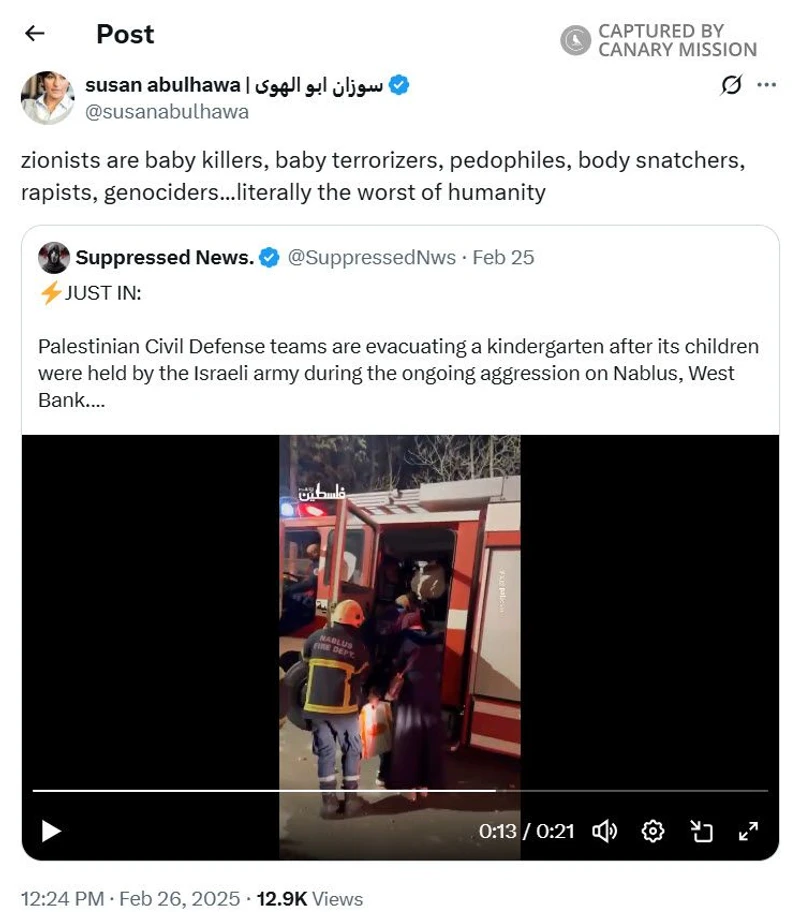Open the @susanabulhawa handle link
This screenshot has width=800, height=922.
pos(167,112)
